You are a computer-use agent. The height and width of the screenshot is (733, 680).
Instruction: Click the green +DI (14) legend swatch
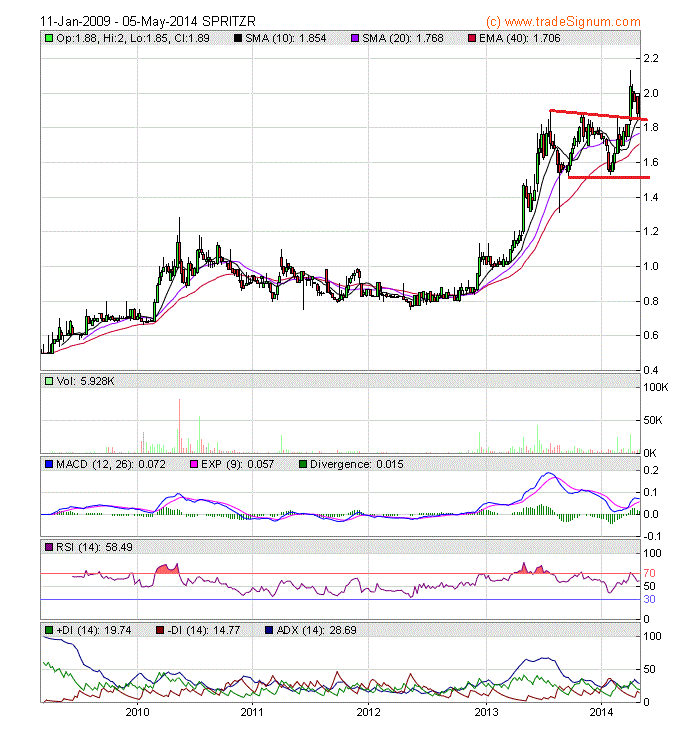tap(49, 630)
